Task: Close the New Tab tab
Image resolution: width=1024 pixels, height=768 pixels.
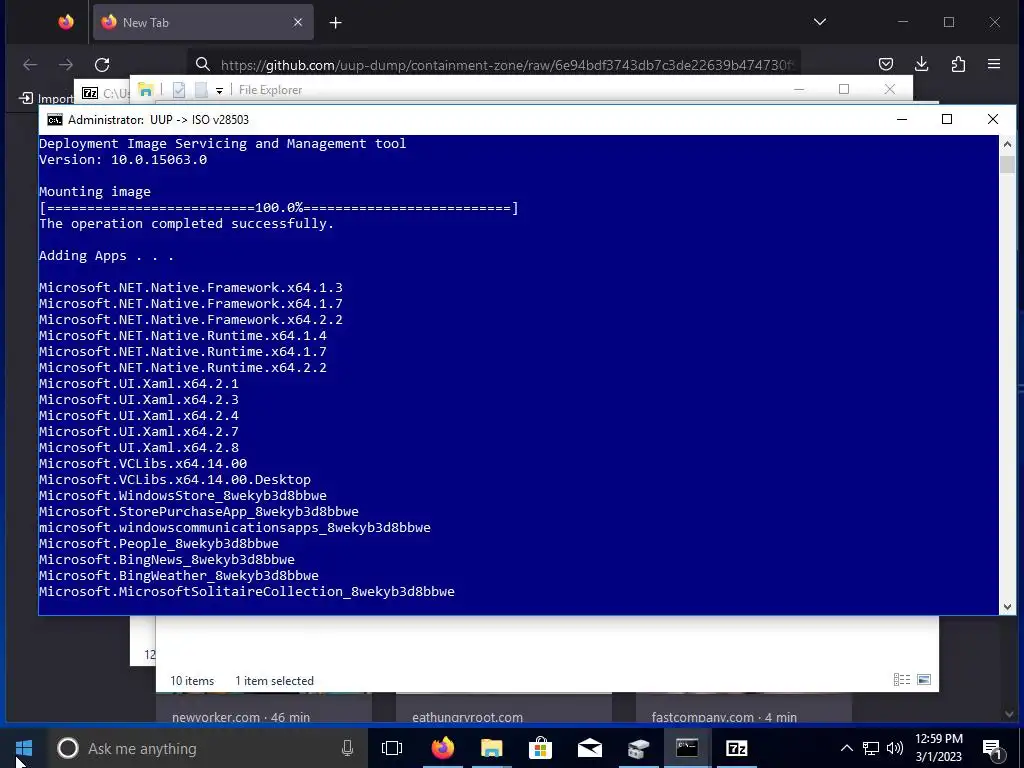Action: tap(298, 22)
